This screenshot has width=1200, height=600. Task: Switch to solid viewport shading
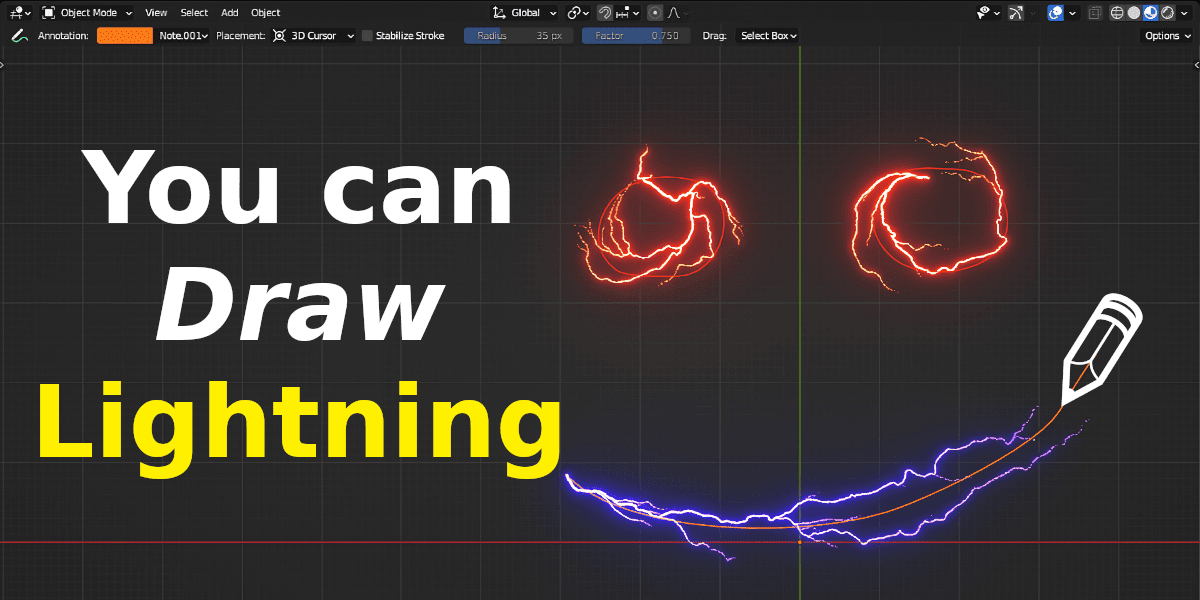(1134, 13)
